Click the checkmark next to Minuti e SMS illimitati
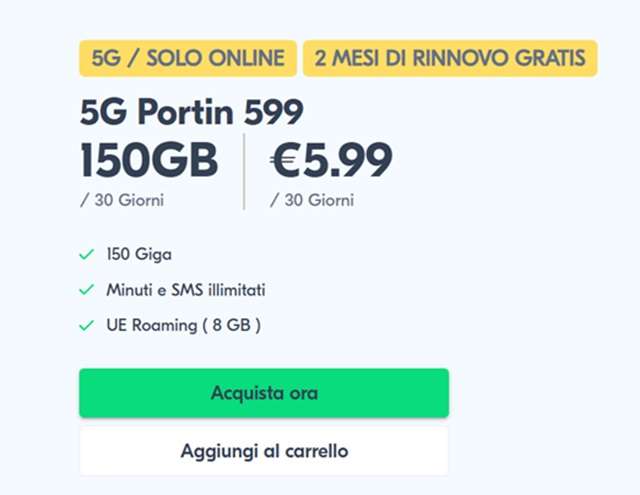Screen dimensions: 640x495 tap(86, 290)
